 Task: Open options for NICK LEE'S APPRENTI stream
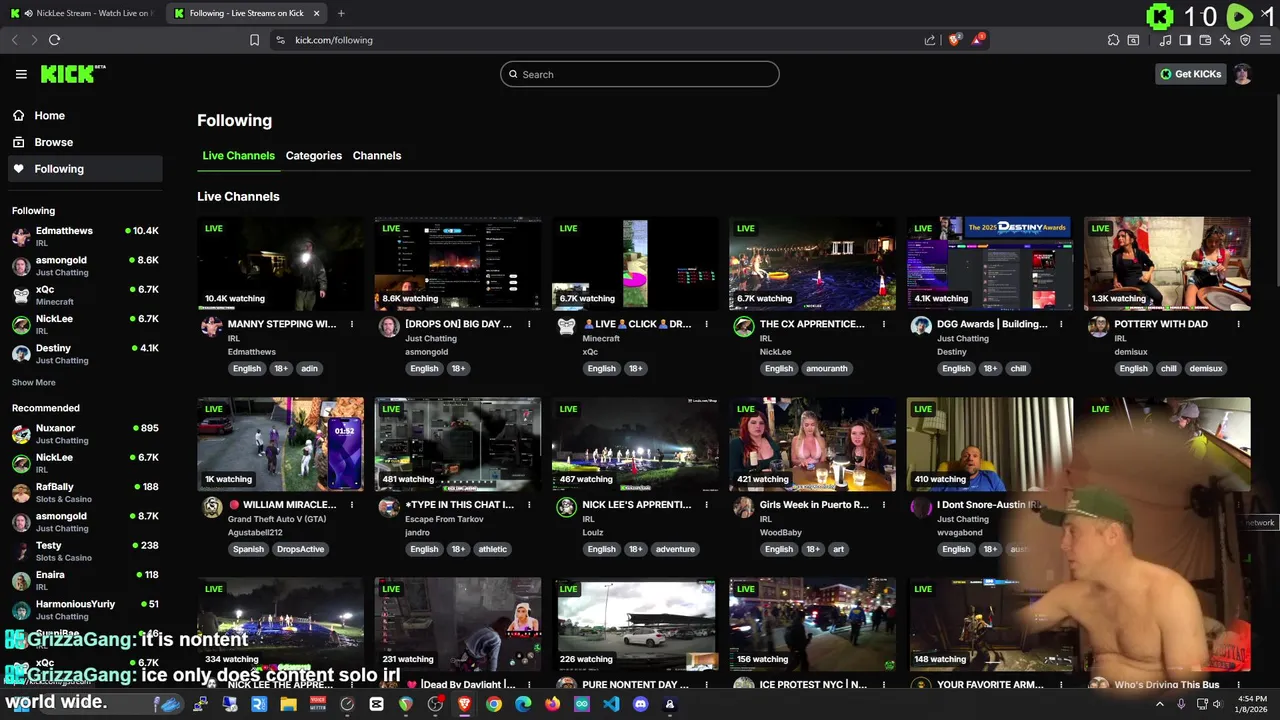click(706, 505)
